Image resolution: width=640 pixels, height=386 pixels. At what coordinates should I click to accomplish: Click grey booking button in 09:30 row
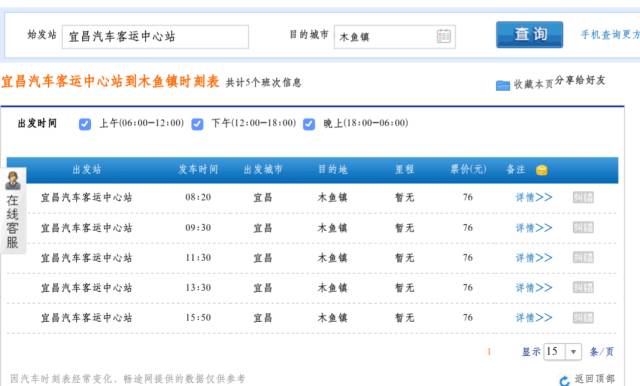click(583, 228)
